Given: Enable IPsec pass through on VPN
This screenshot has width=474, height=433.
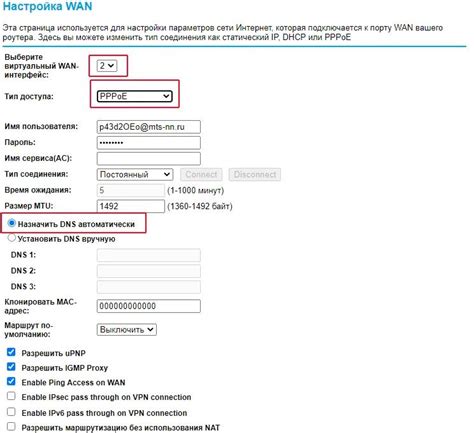Looking at the screenshot, I should pyautogui.click(x=11, y=396).
